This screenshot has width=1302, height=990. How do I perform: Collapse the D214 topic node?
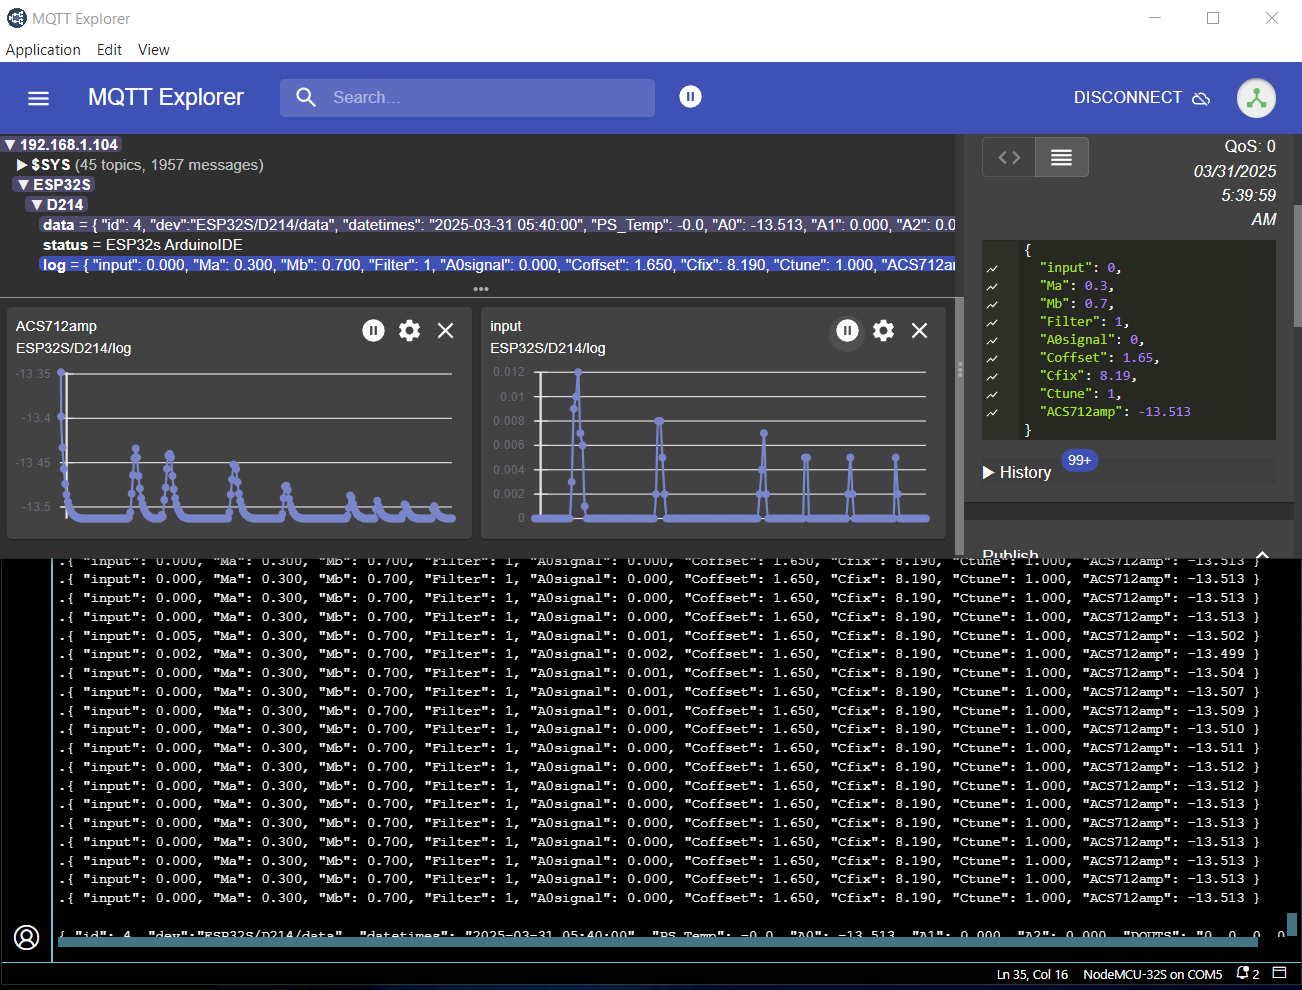point(37,205)
